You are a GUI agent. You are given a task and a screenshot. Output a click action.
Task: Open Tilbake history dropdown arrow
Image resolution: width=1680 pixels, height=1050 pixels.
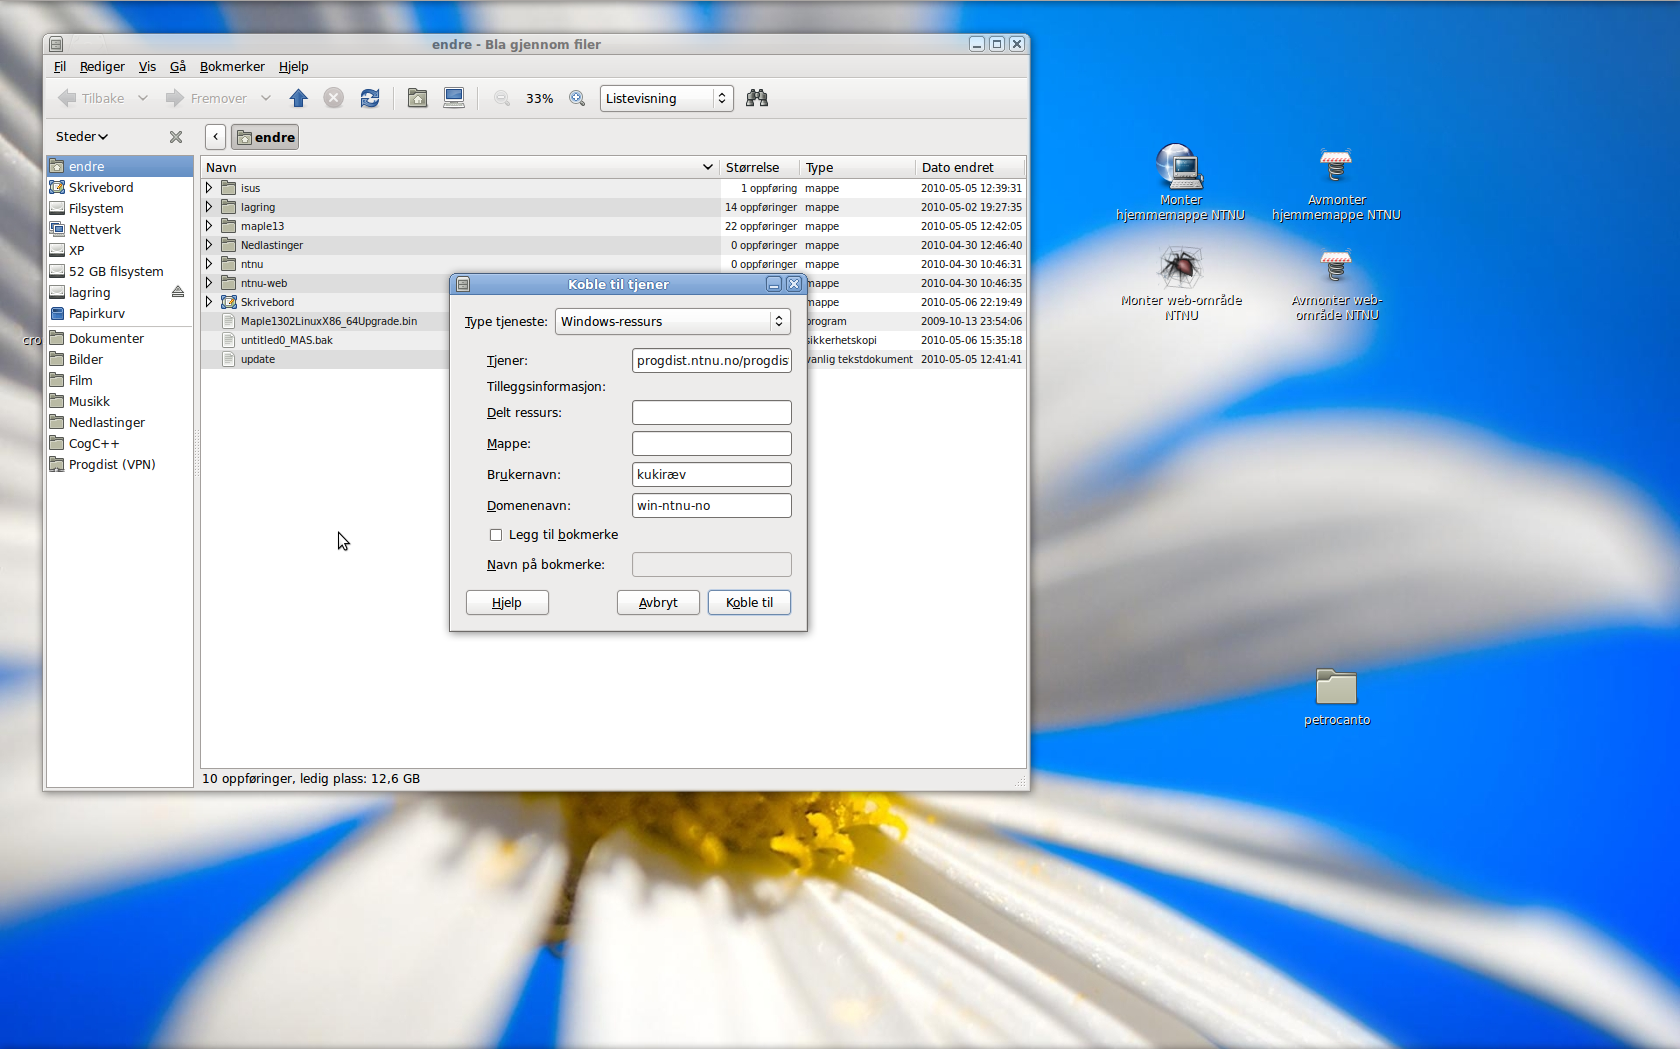click(143, 98)
